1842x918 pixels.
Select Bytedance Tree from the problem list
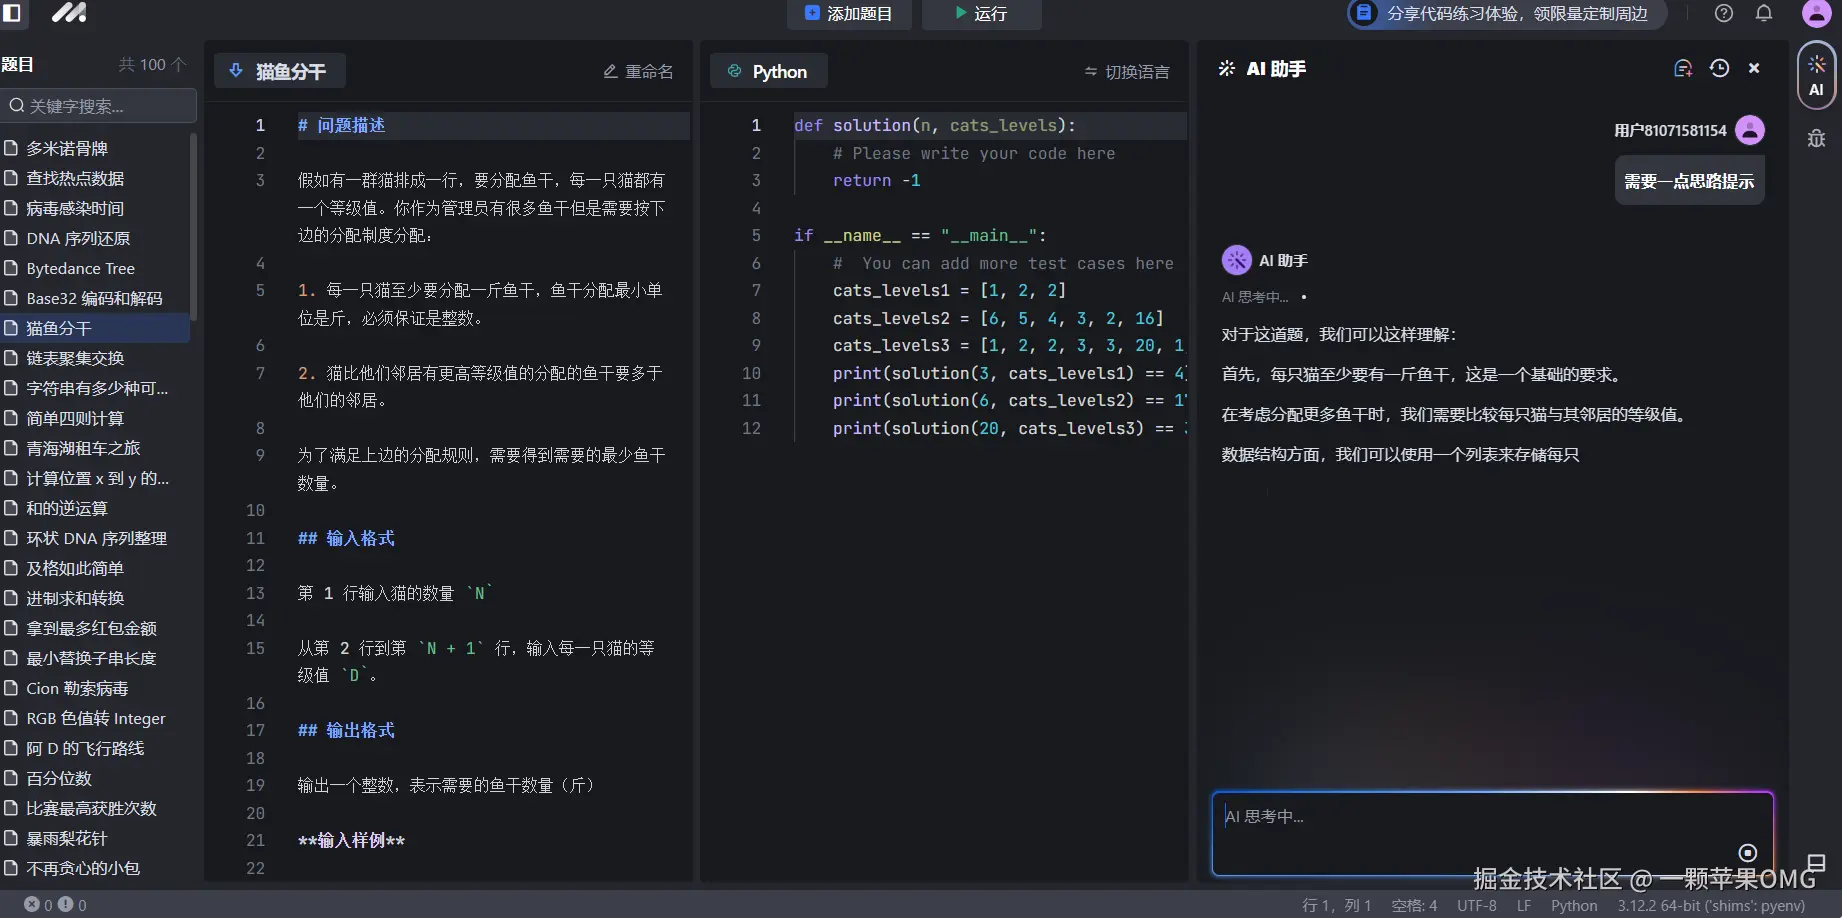tap(82, 268)
